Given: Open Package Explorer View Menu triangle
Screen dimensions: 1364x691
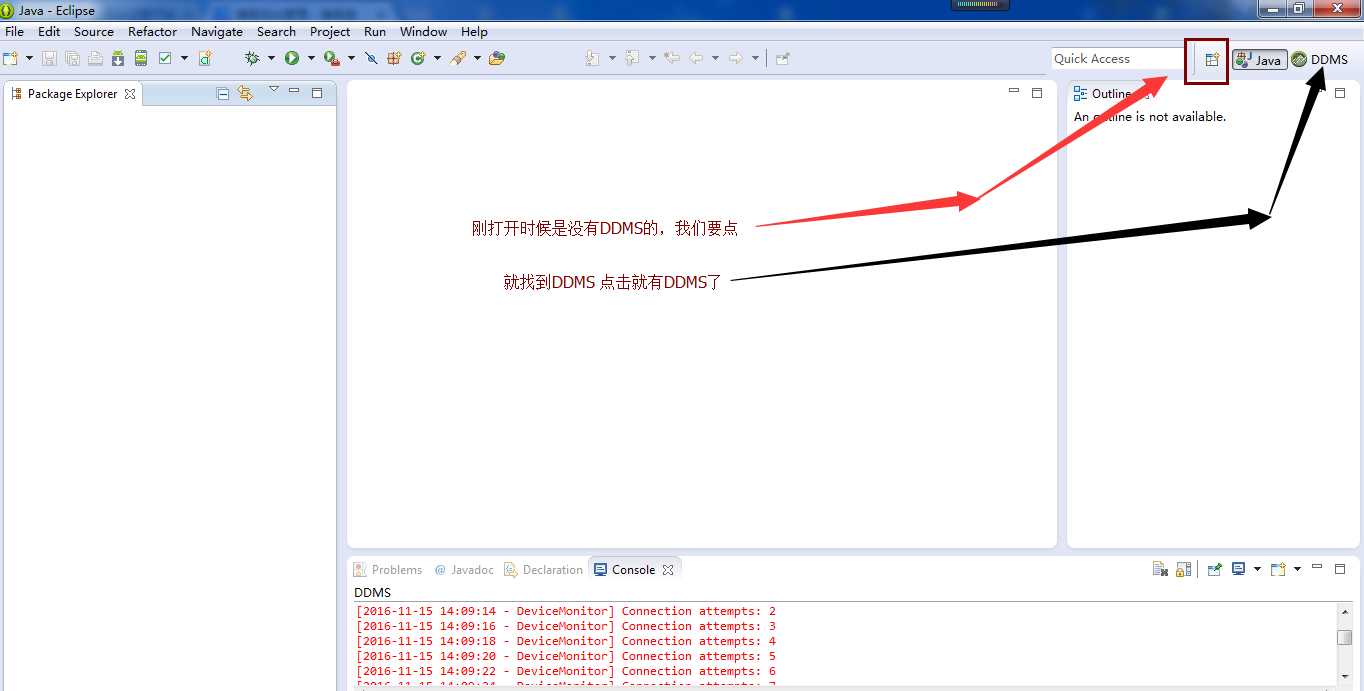Looking at the screenshot, I should (274, 90).
